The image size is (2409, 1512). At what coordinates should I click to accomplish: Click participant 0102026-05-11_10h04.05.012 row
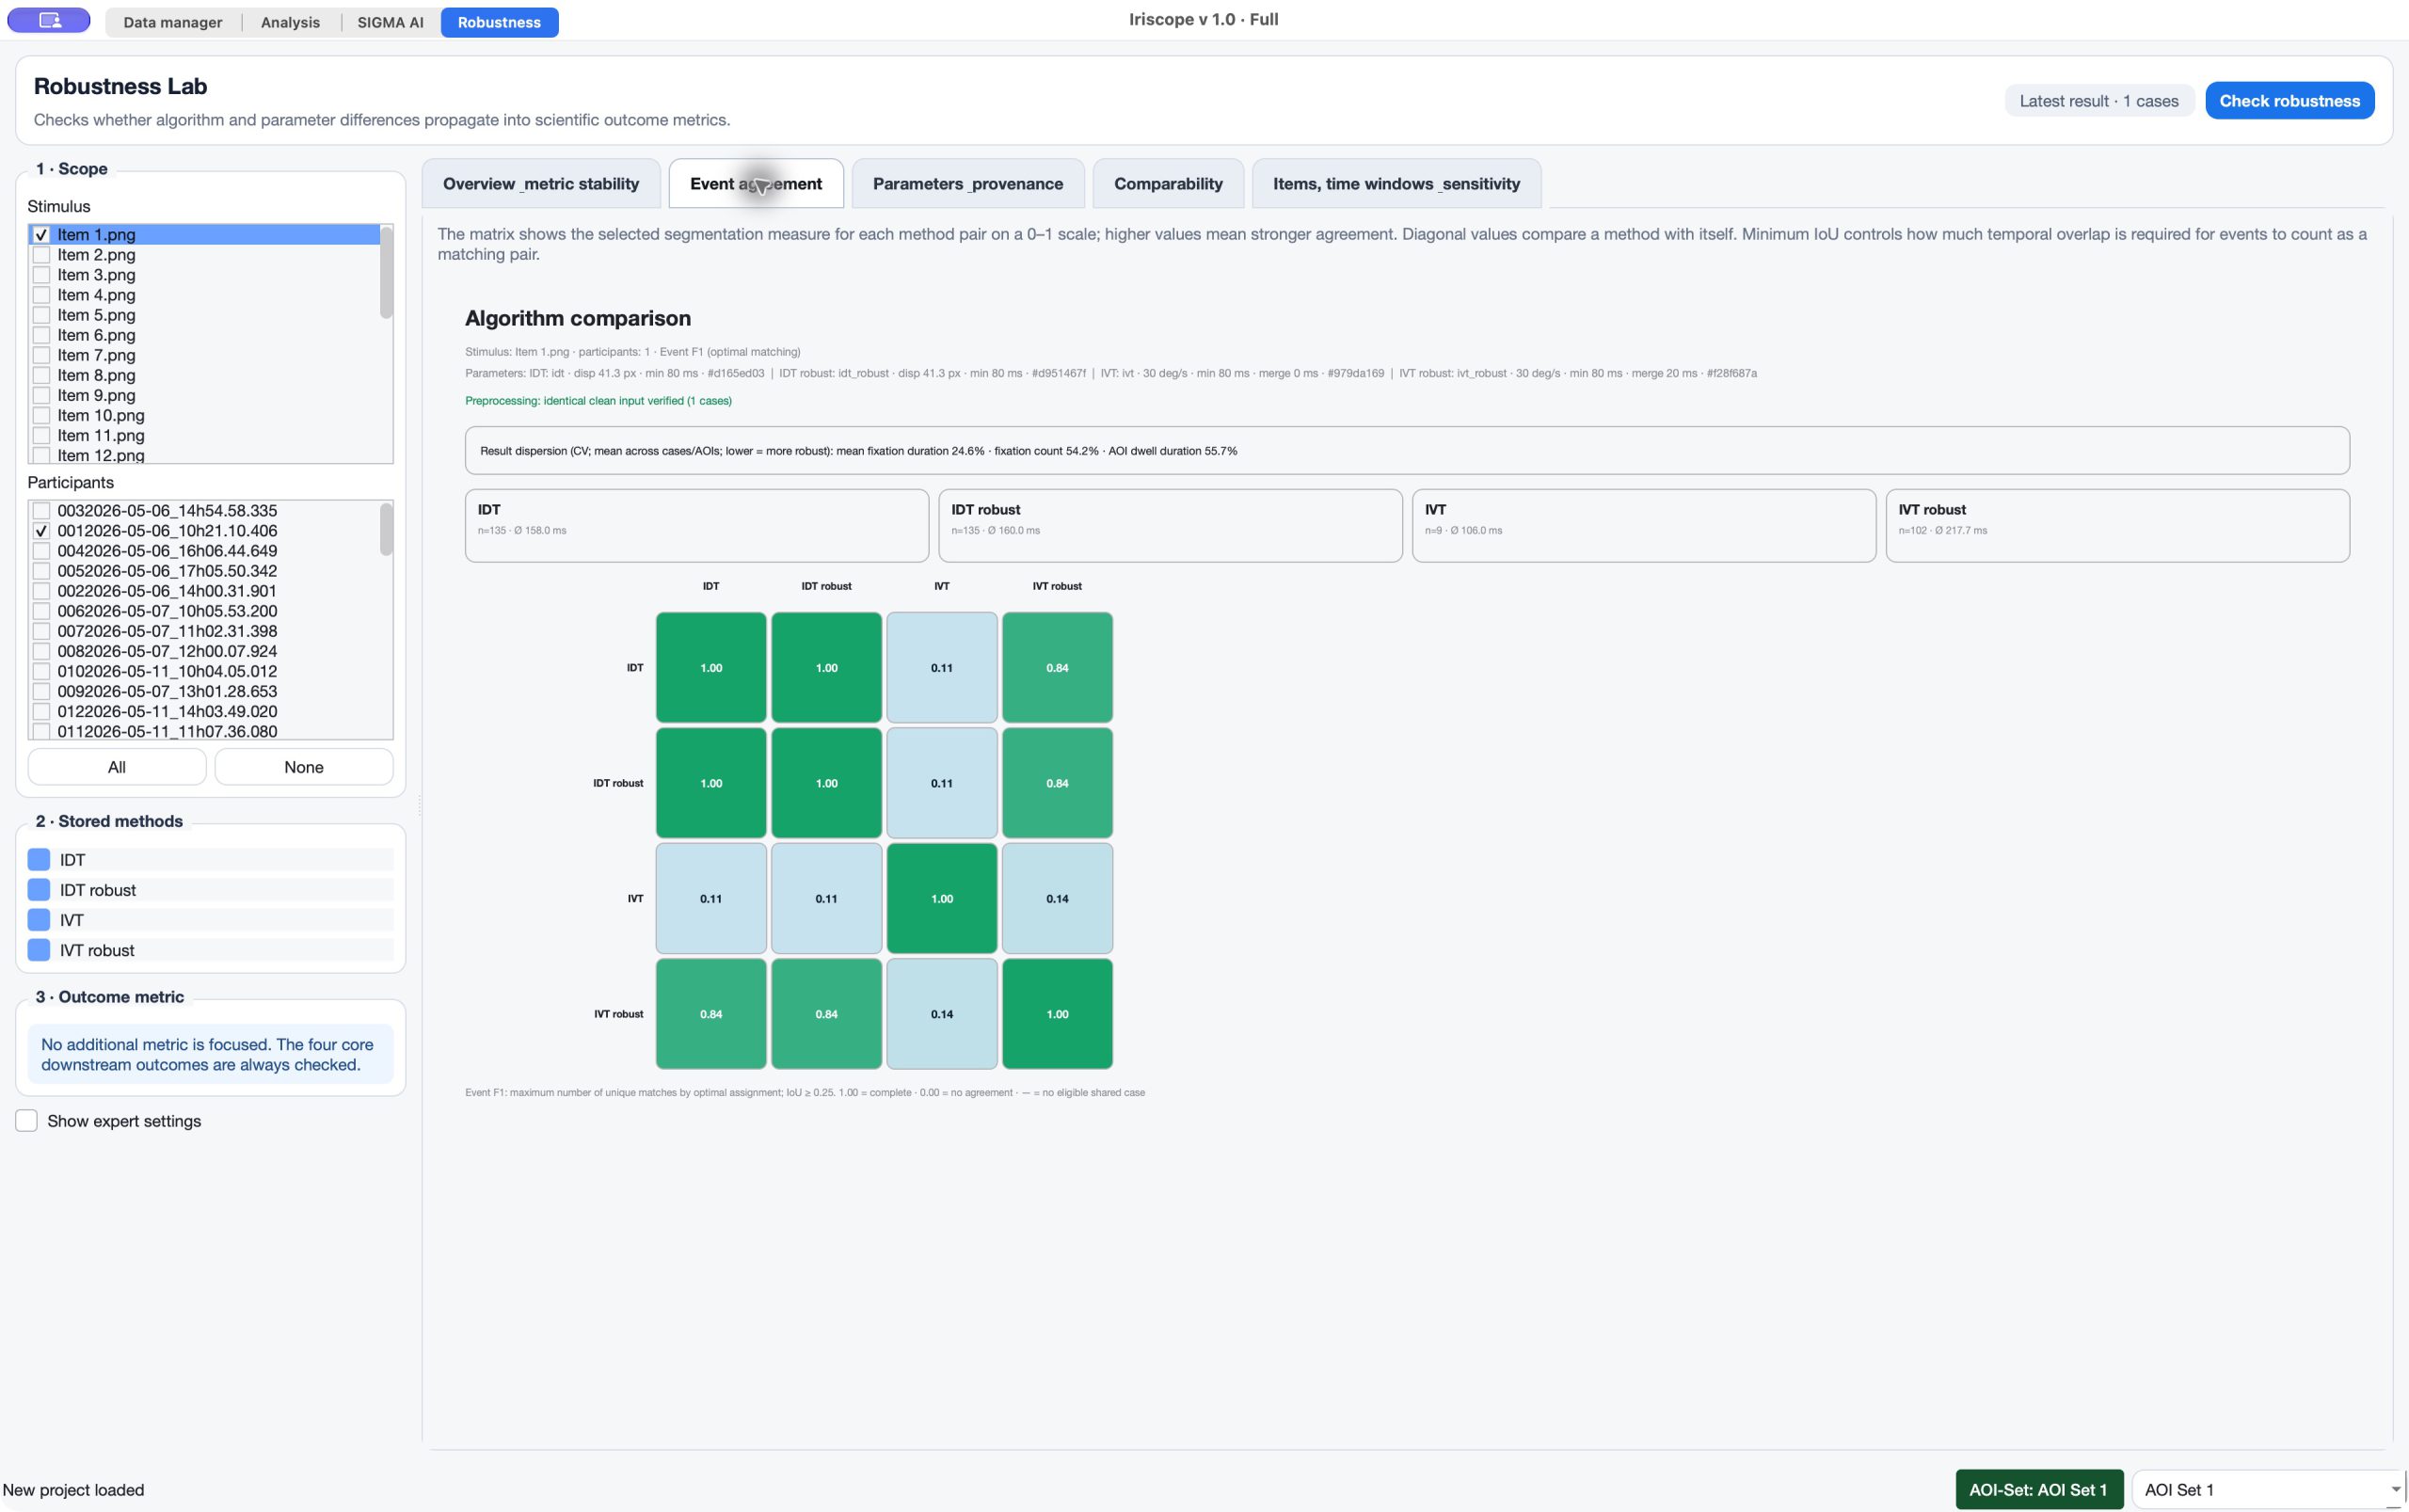pyautogui.click(x=204, y=671)
